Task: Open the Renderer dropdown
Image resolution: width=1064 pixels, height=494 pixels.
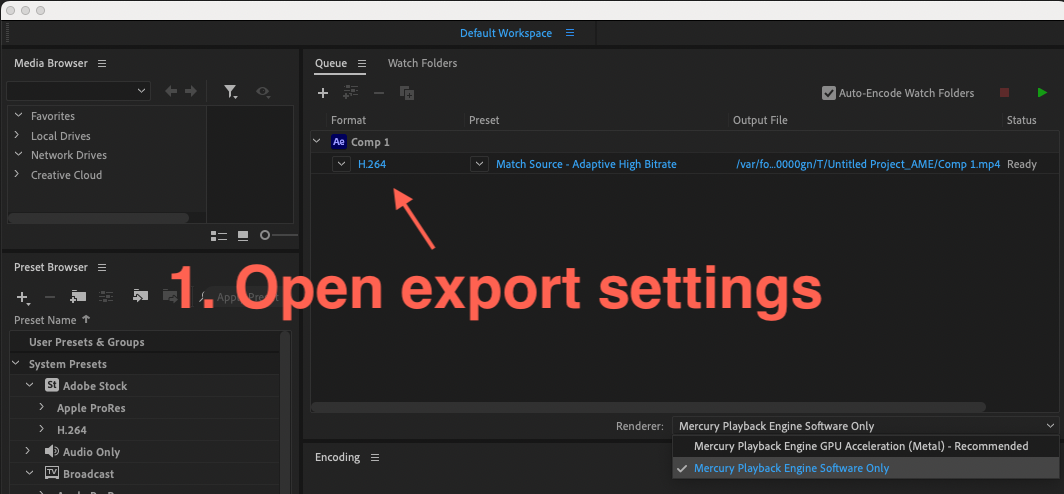Action: point(865,426)
